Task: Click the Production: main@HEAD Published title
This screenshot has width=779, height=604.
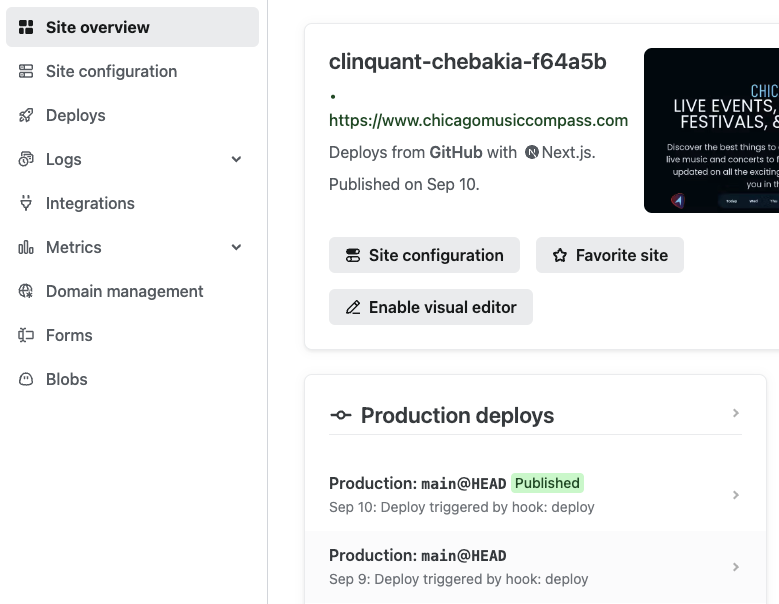Action: click(x=417, y=483)
